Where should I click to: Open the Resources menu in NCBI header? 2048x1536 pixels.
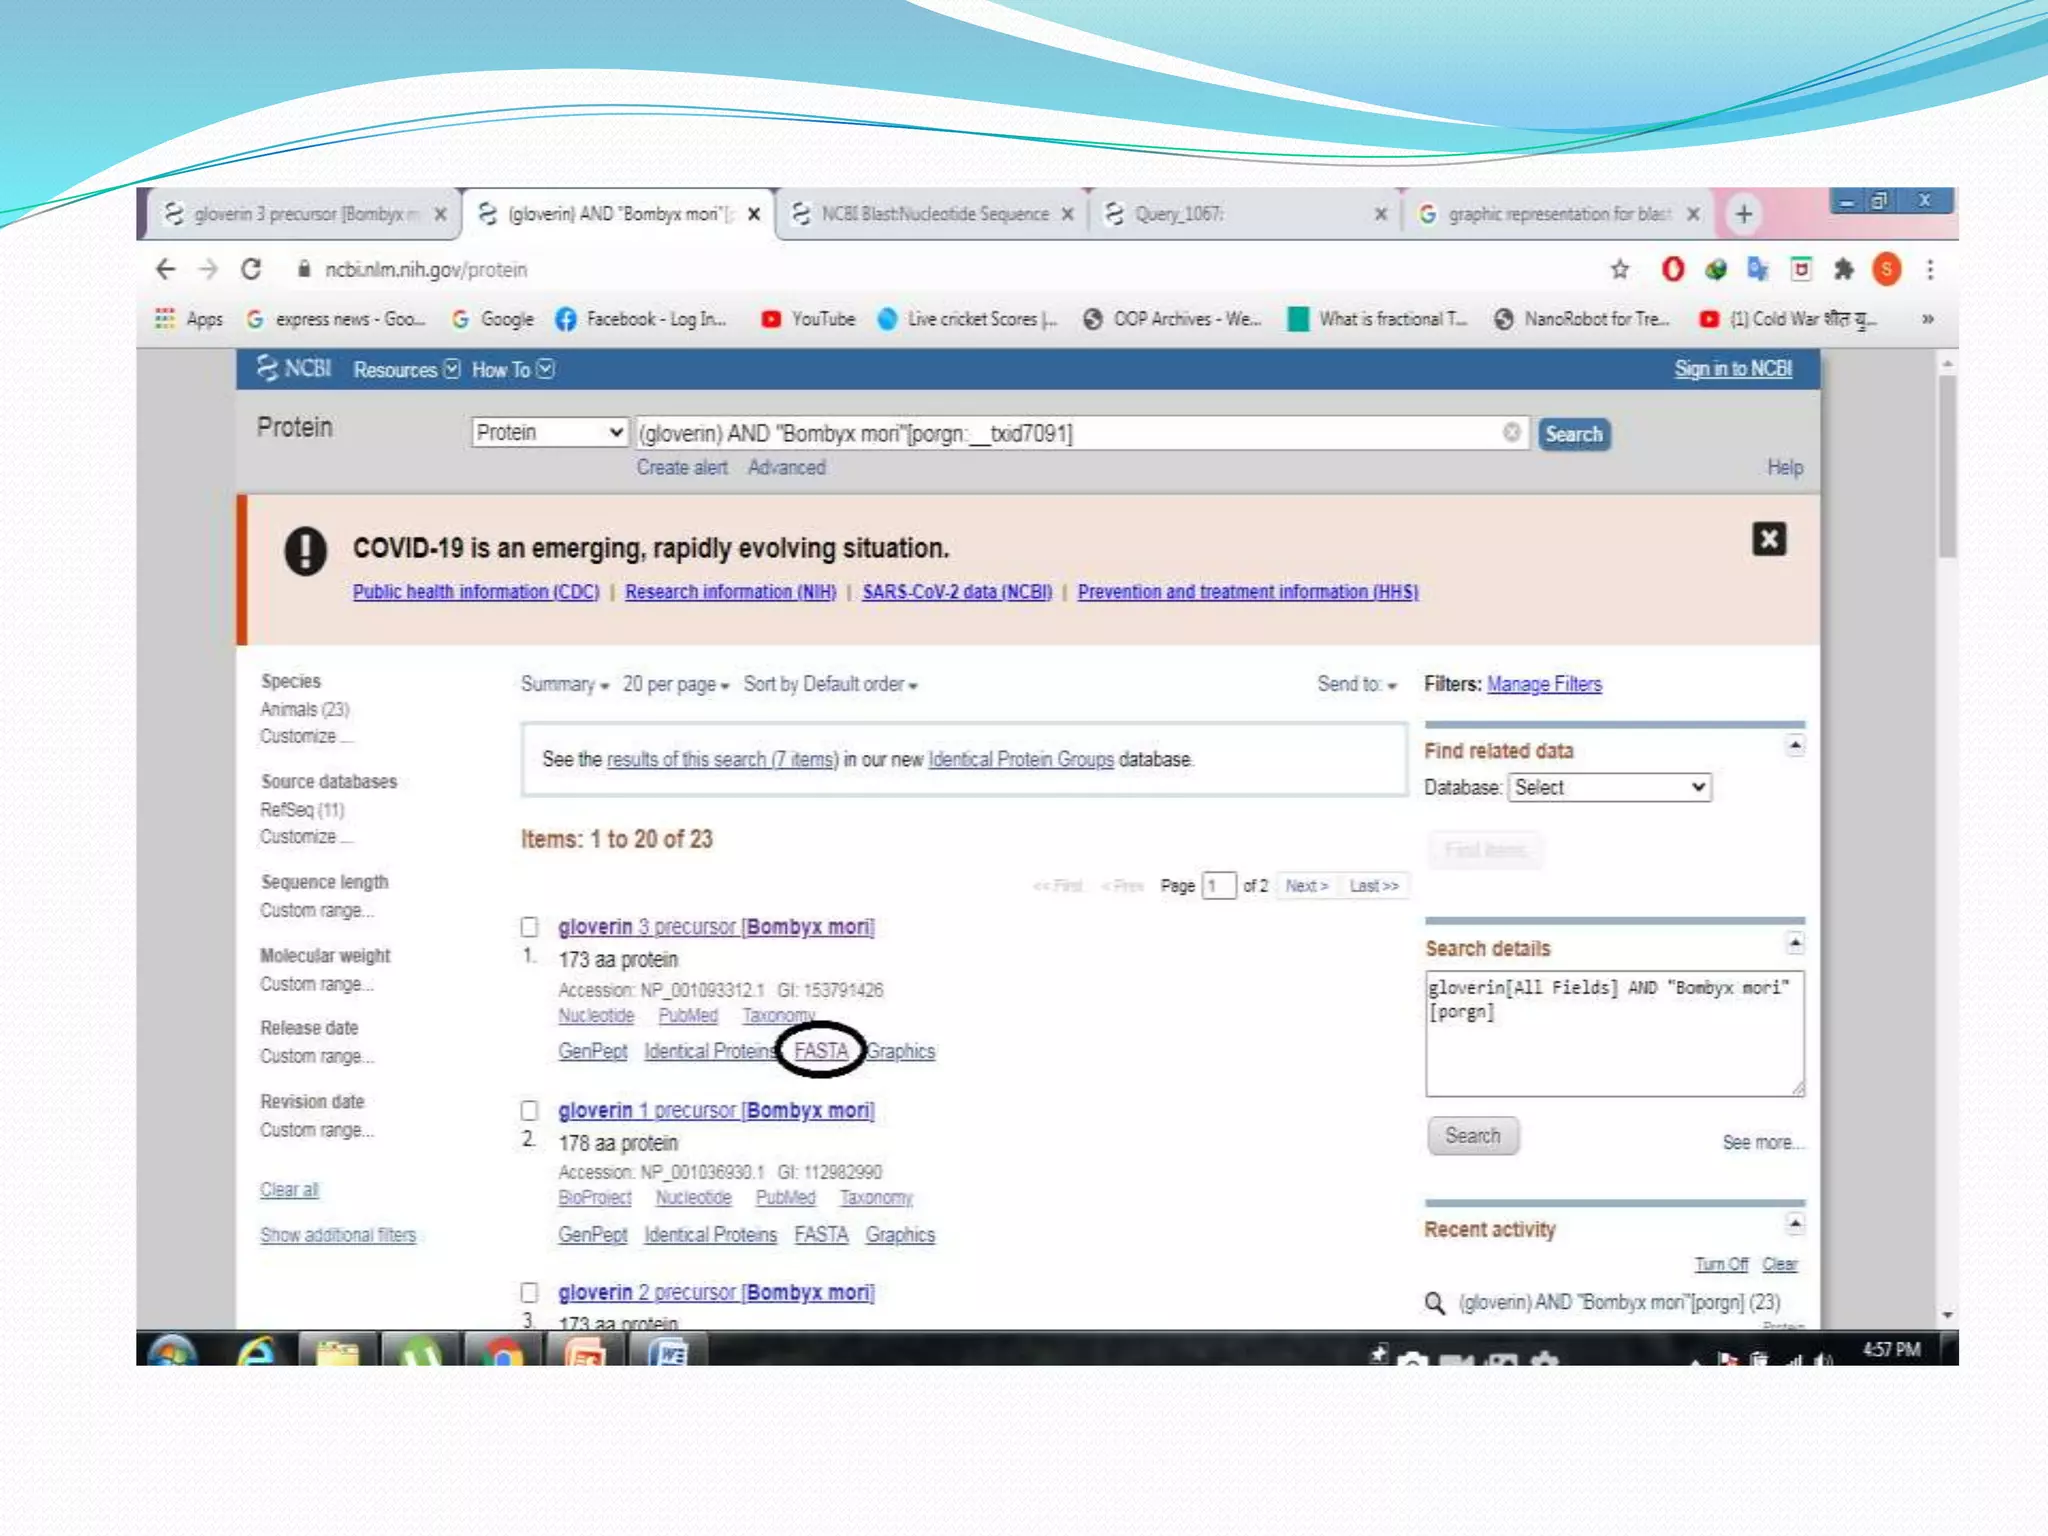[405, 370]
